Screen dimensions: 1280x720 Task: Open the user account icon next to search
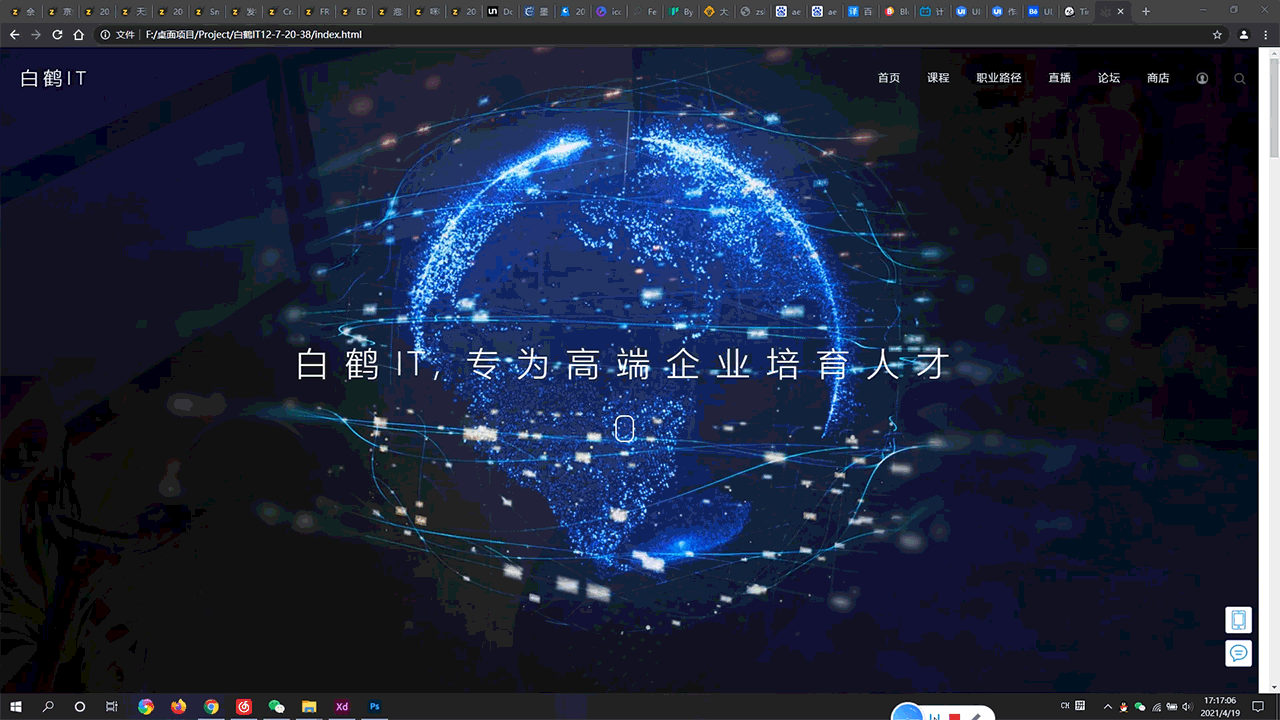click(x=1202, y=78)
